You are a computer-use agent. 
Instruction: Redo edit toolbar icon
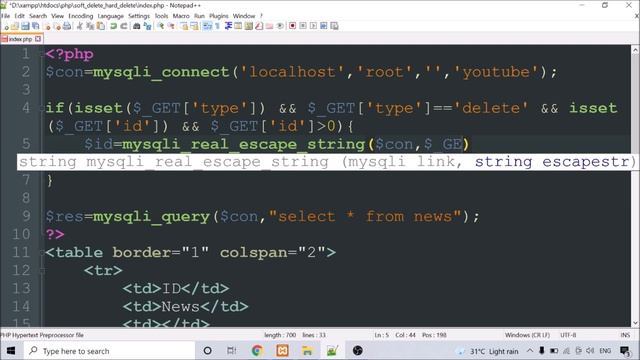point(124,26)
